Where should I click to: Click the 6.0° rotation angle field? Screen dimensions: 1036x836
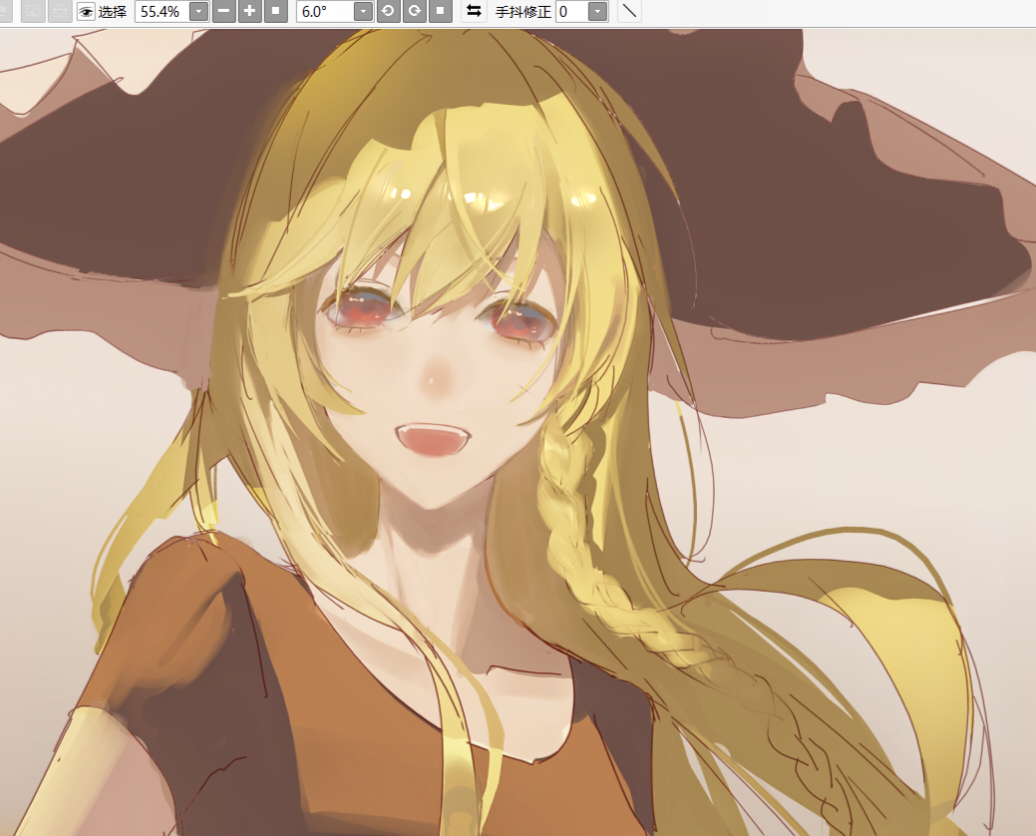point(325,12)
